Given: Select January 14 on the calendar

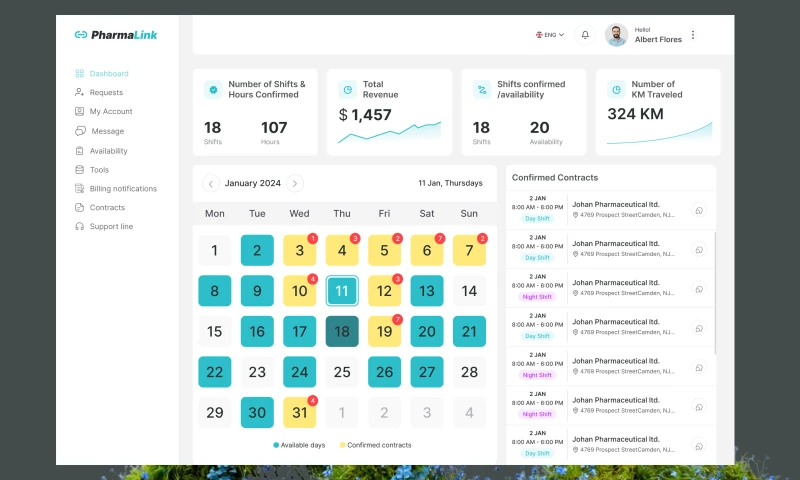Looking at the screenshot, I should coord(469,291).
